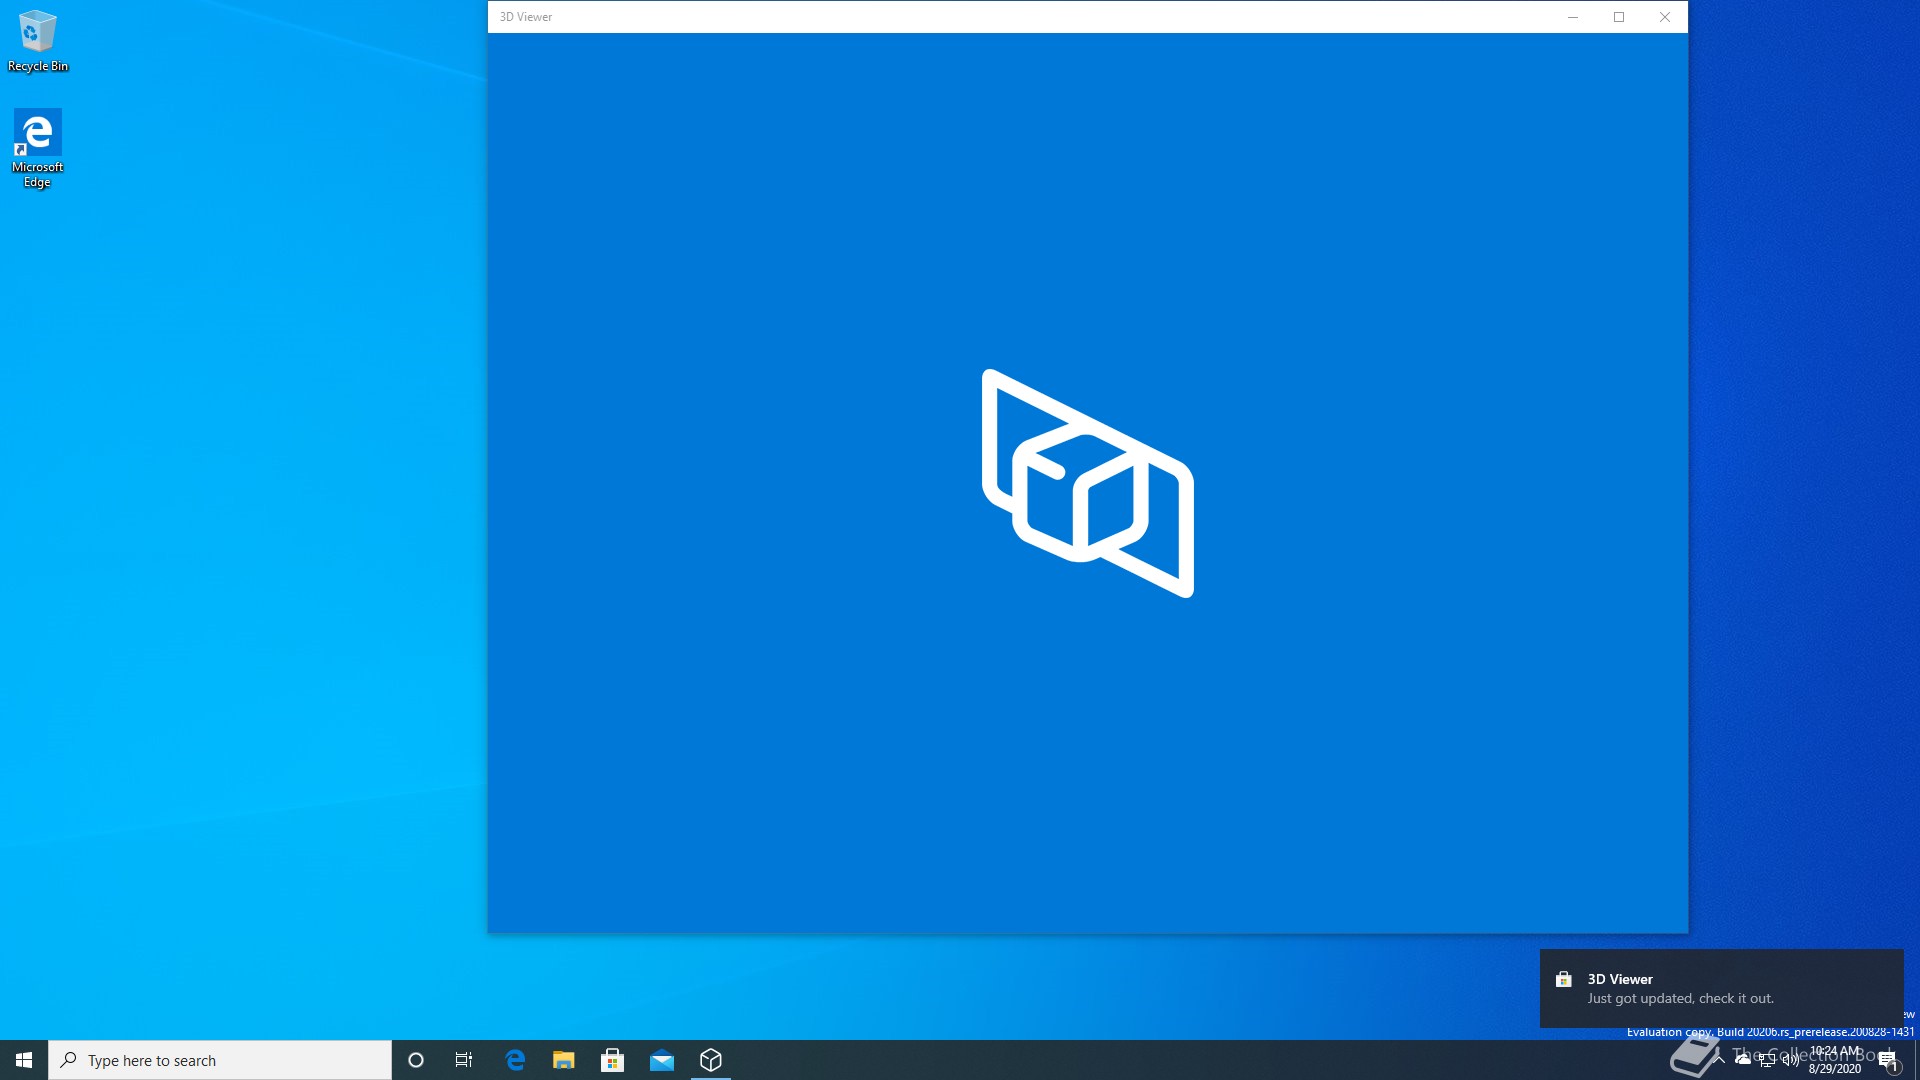1920x1080 pixels.
Task: Click the '3D Viewer' window title text
Action: (526, 17)
